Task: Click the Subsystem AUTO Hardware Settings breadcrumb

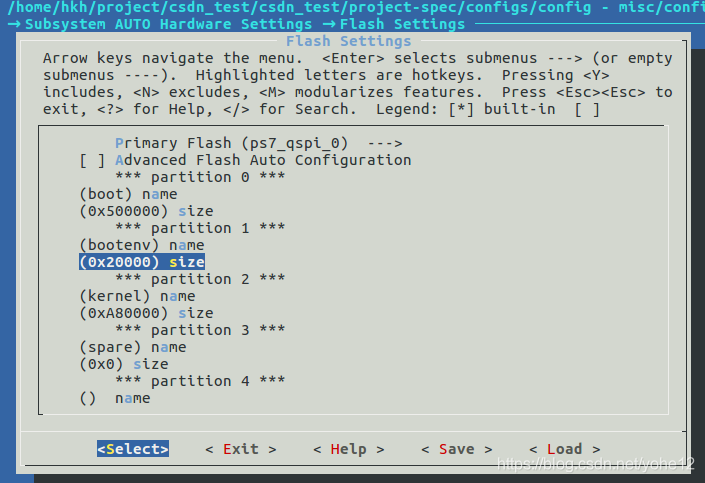Action: click(169, 24)
